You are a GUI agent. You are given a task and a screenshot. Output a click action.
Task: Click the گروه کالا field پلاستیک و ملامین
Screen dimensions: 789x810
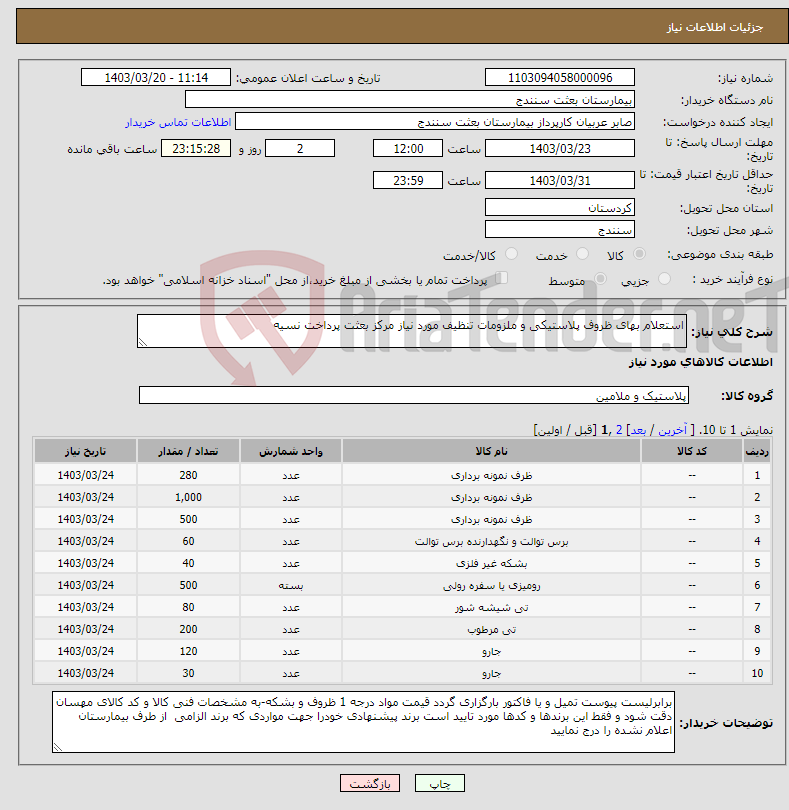[x=414, y=396]
